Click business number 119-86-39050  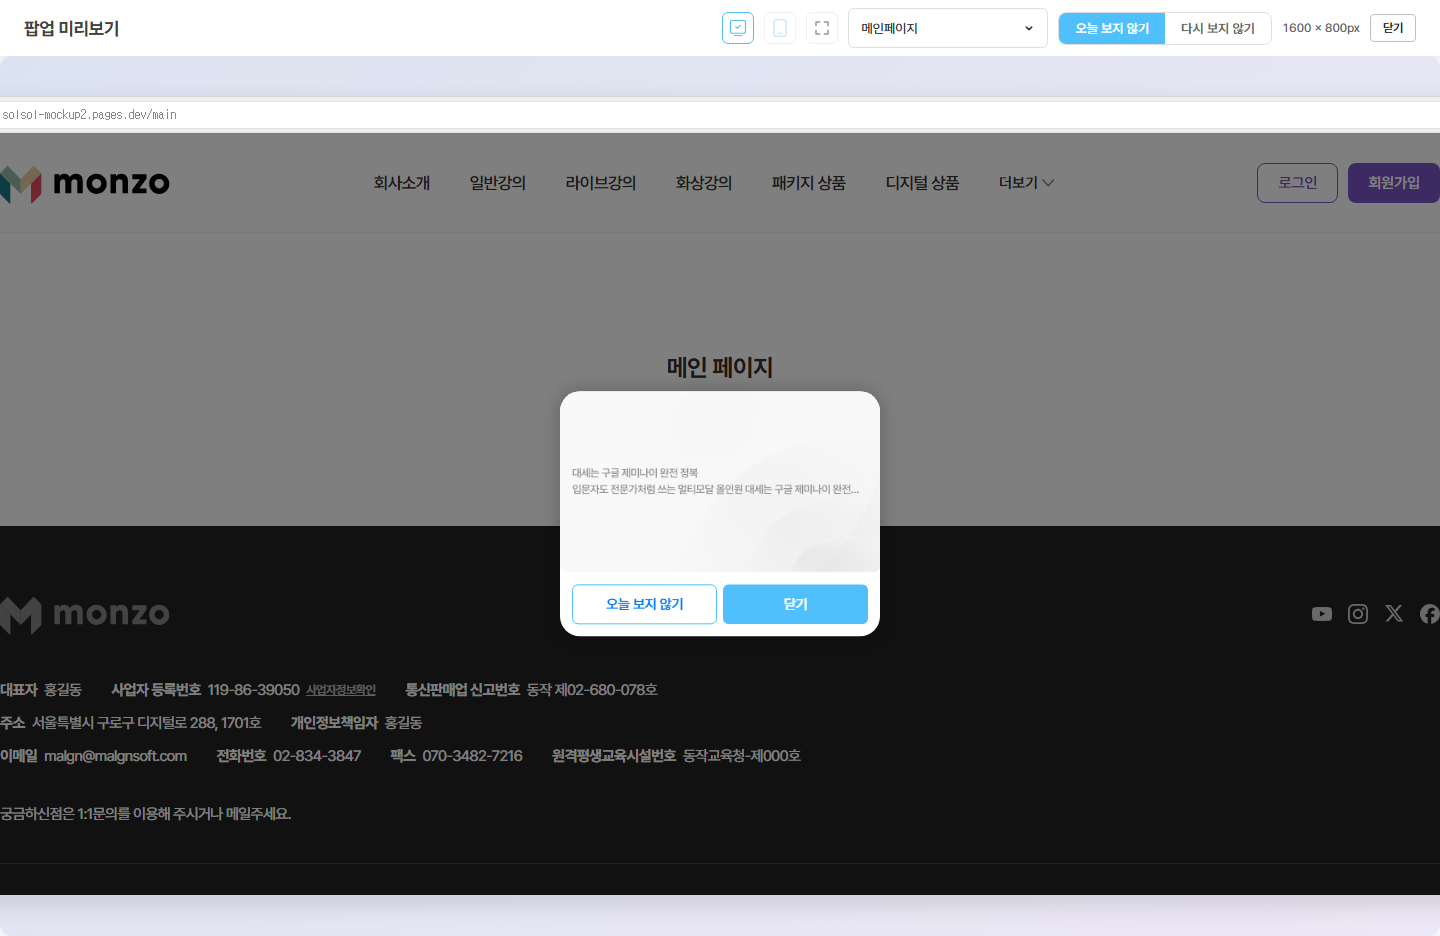pyautogui.click(x=254, y=690)
